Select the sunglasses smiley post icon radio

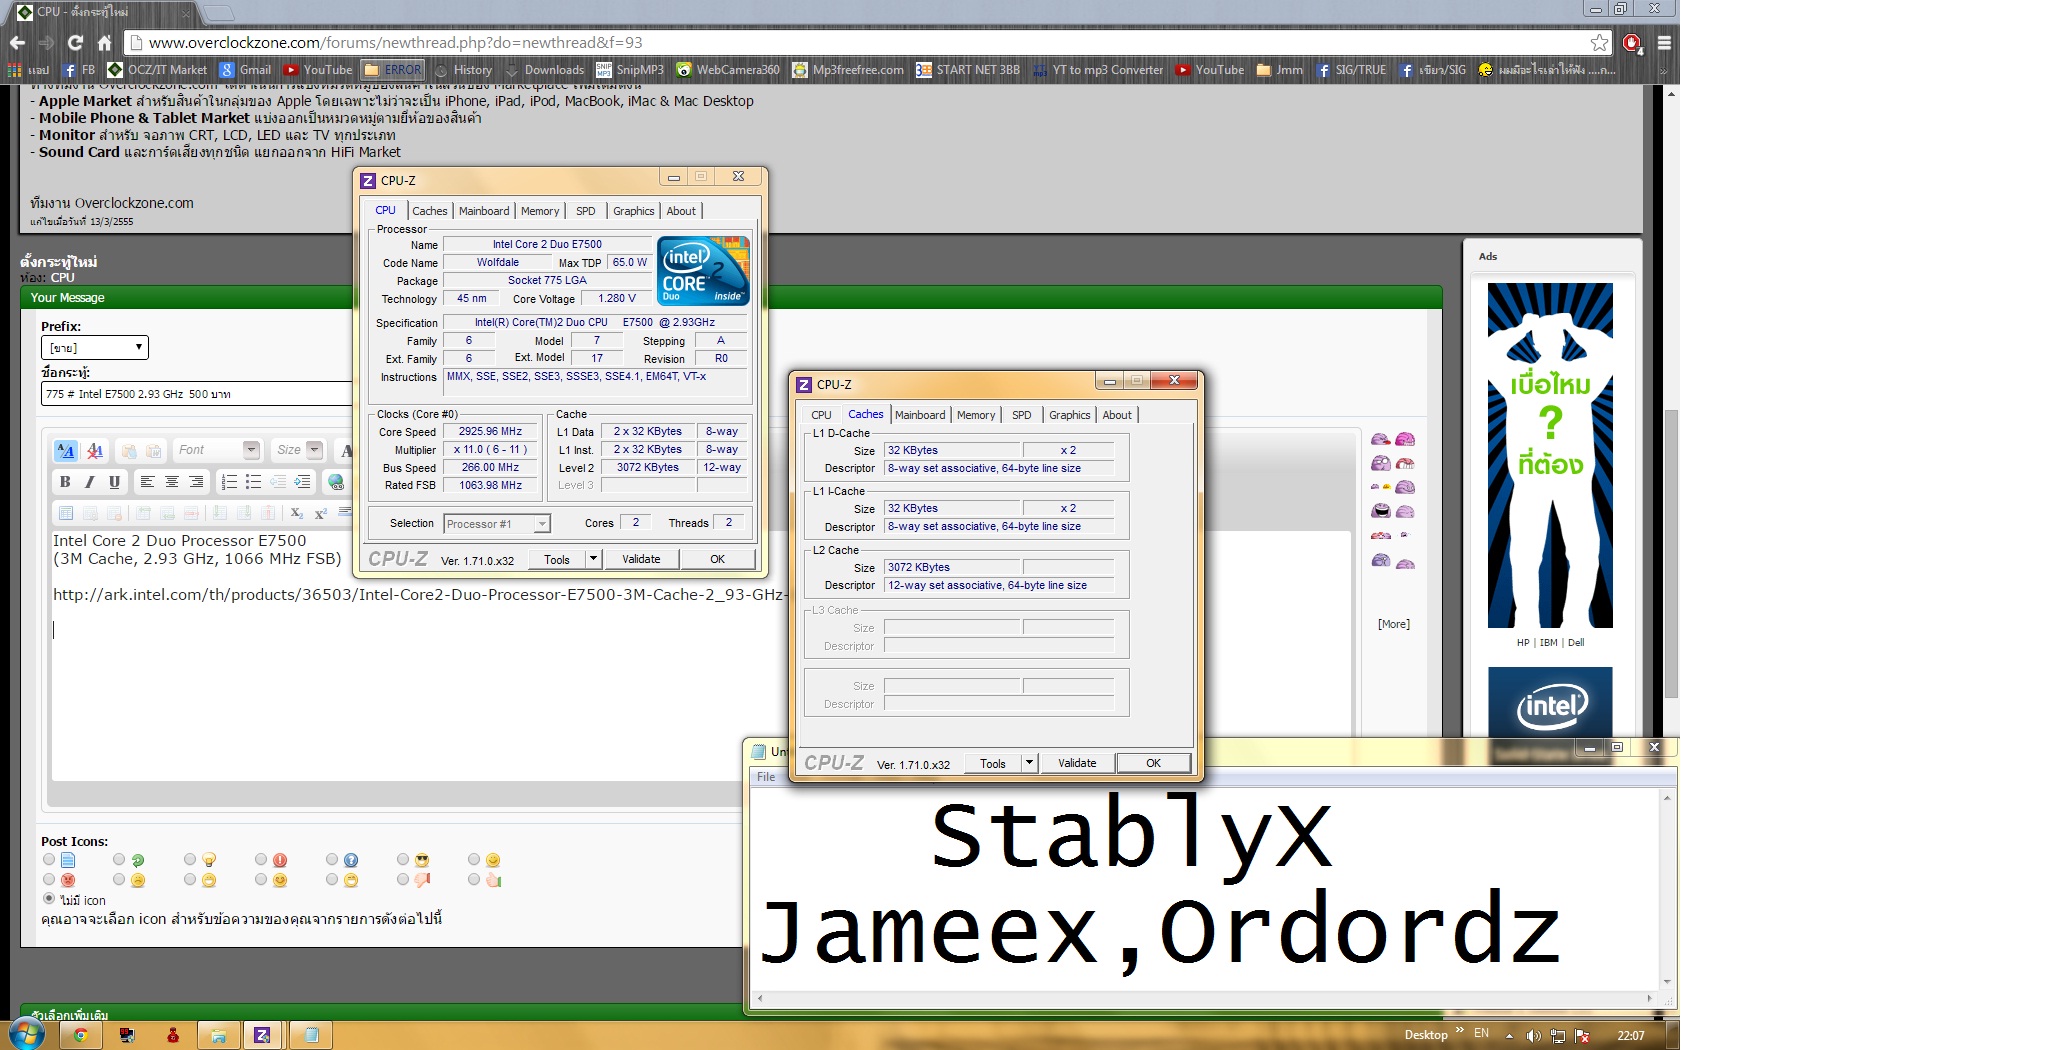click(x=403, y=859)
